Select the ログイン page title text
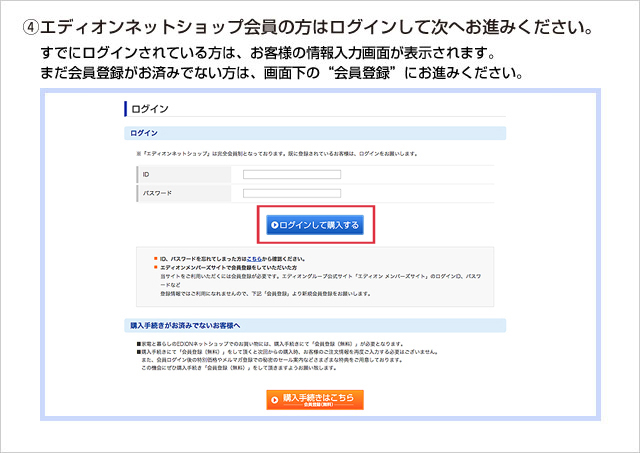The width and height of the screenshot is (640, 453). pos(150,109)
